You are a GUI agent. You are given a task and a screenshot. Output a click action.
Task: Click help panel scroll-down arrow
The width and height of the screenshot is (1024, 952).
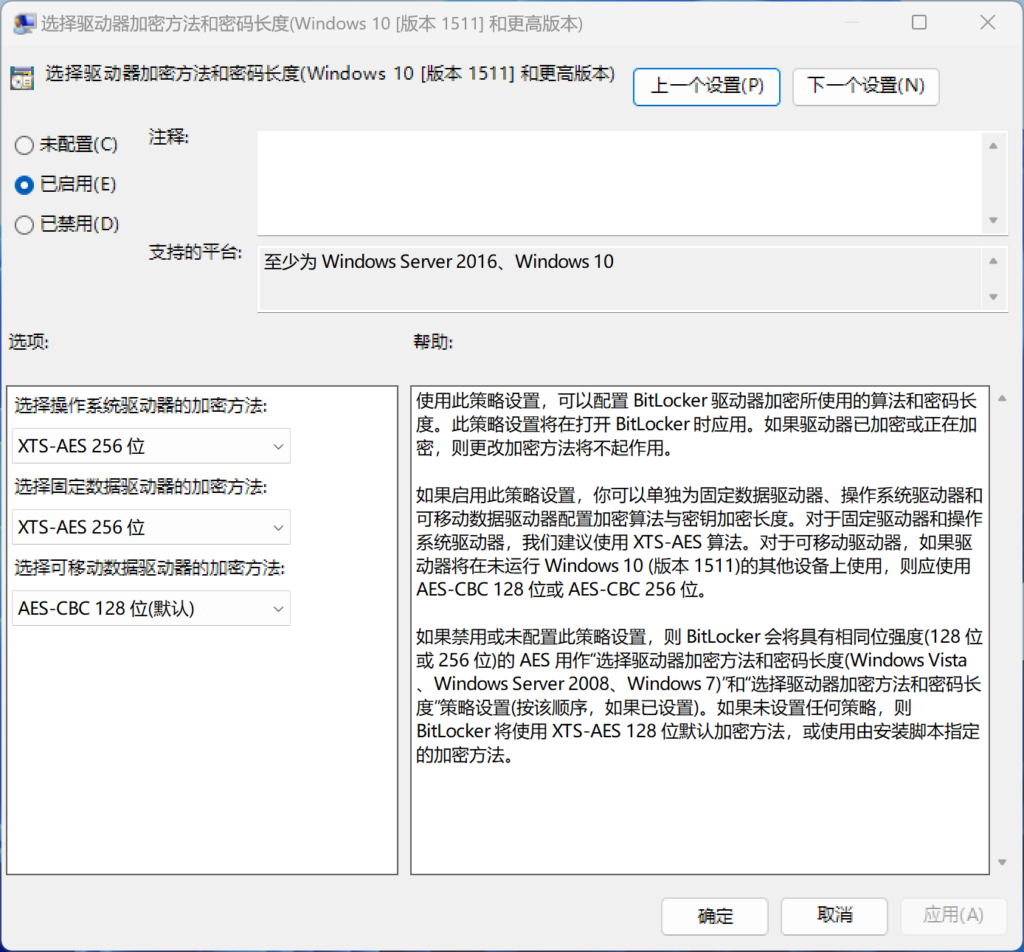(x=1002, y=862)
